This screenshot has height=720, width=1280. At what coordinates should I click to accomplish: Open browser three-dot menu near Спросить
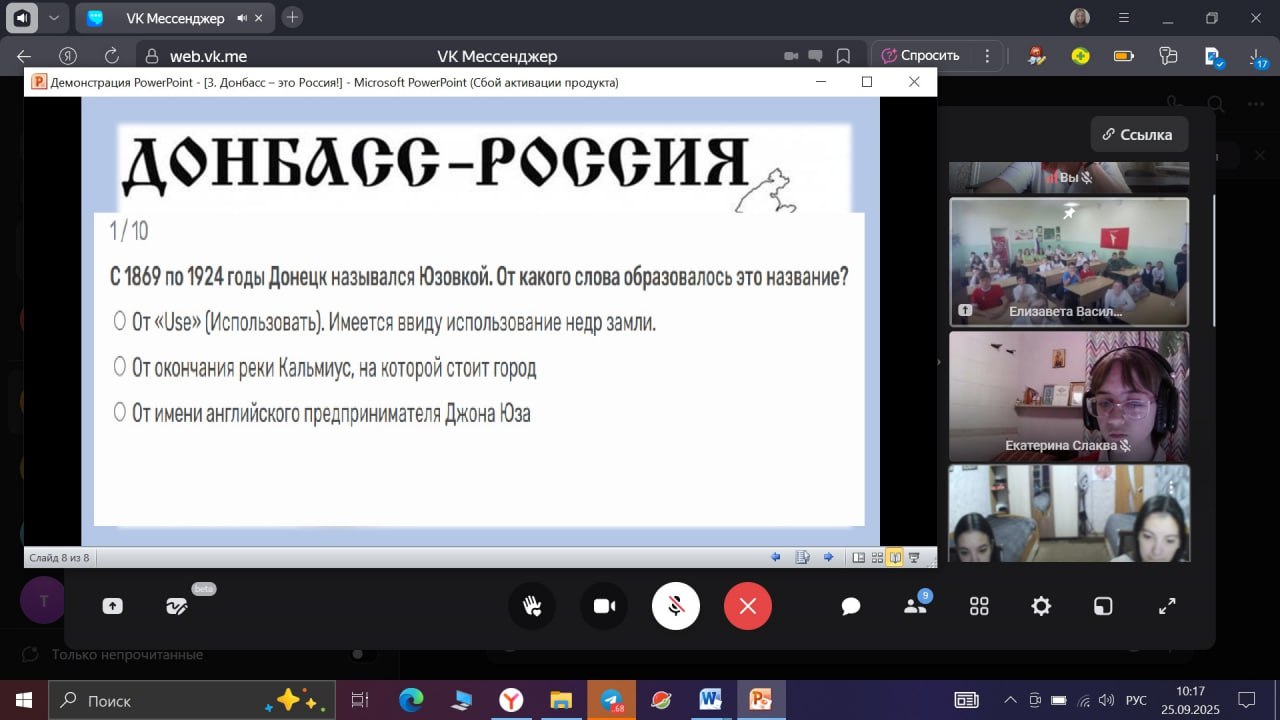(988, 56)
